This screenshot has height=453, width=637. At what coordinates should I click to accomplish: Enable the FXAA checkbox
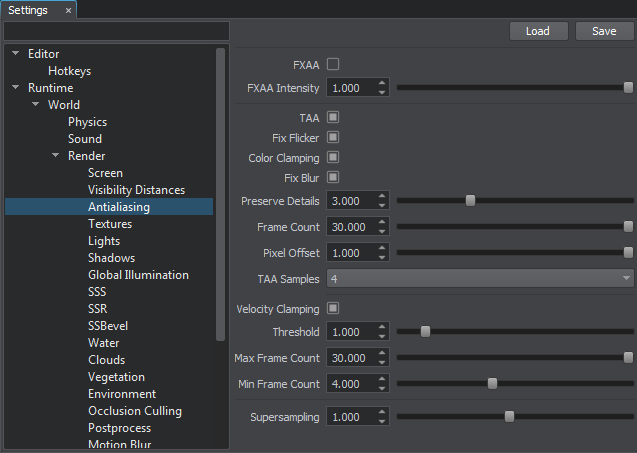pyautogui.click(x=333, y=64)
